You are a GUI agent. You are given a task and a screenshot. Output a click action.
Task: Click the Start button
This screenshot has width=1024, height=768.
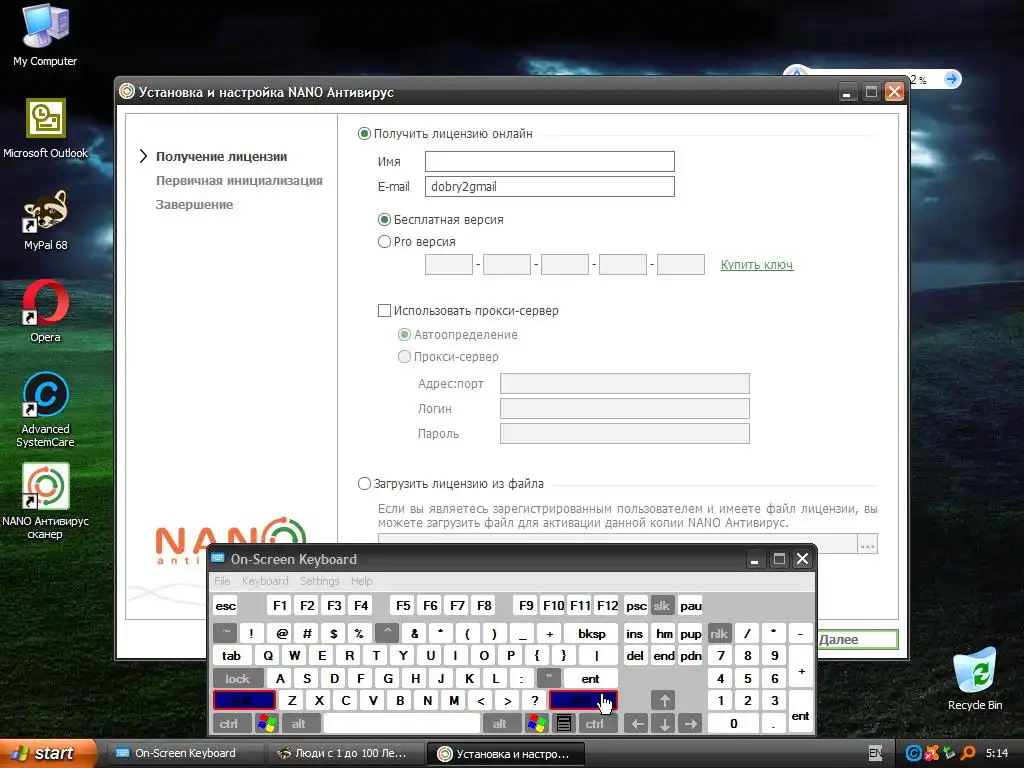[47, 754]
